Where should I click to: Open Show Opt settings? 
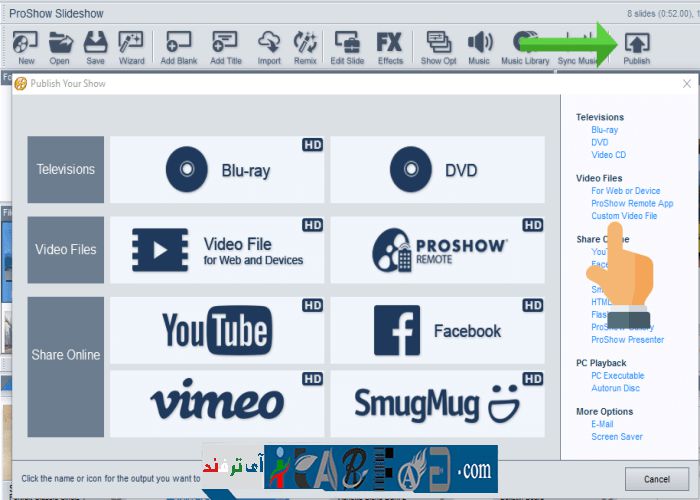point(438,46)
